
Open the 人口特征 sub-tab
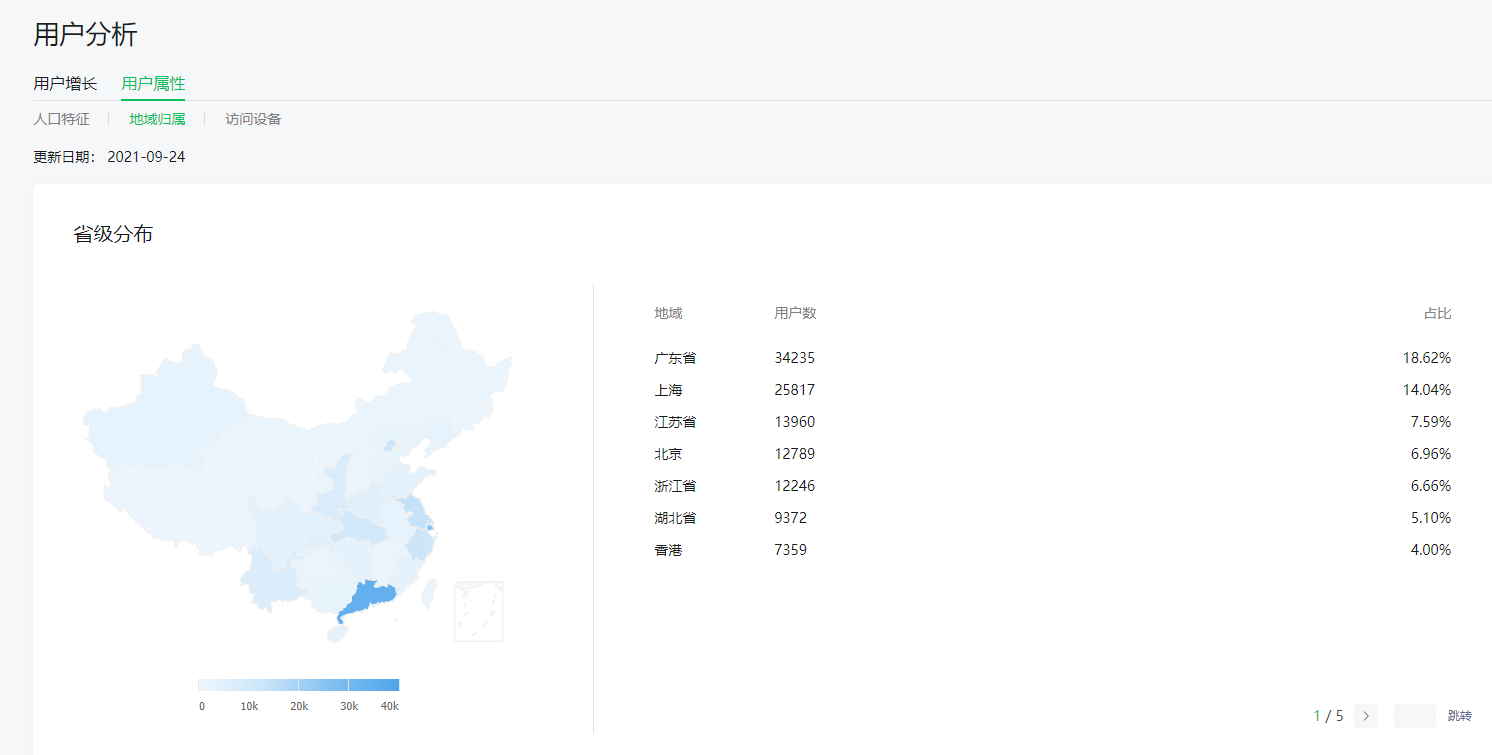[61, 119]
